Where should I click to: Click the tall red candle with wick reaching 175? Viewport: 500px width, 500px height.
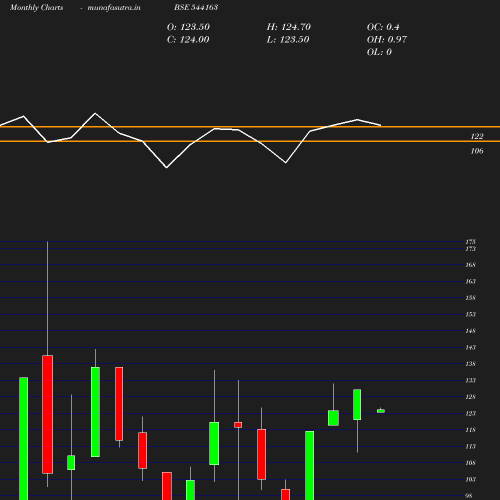48,414
